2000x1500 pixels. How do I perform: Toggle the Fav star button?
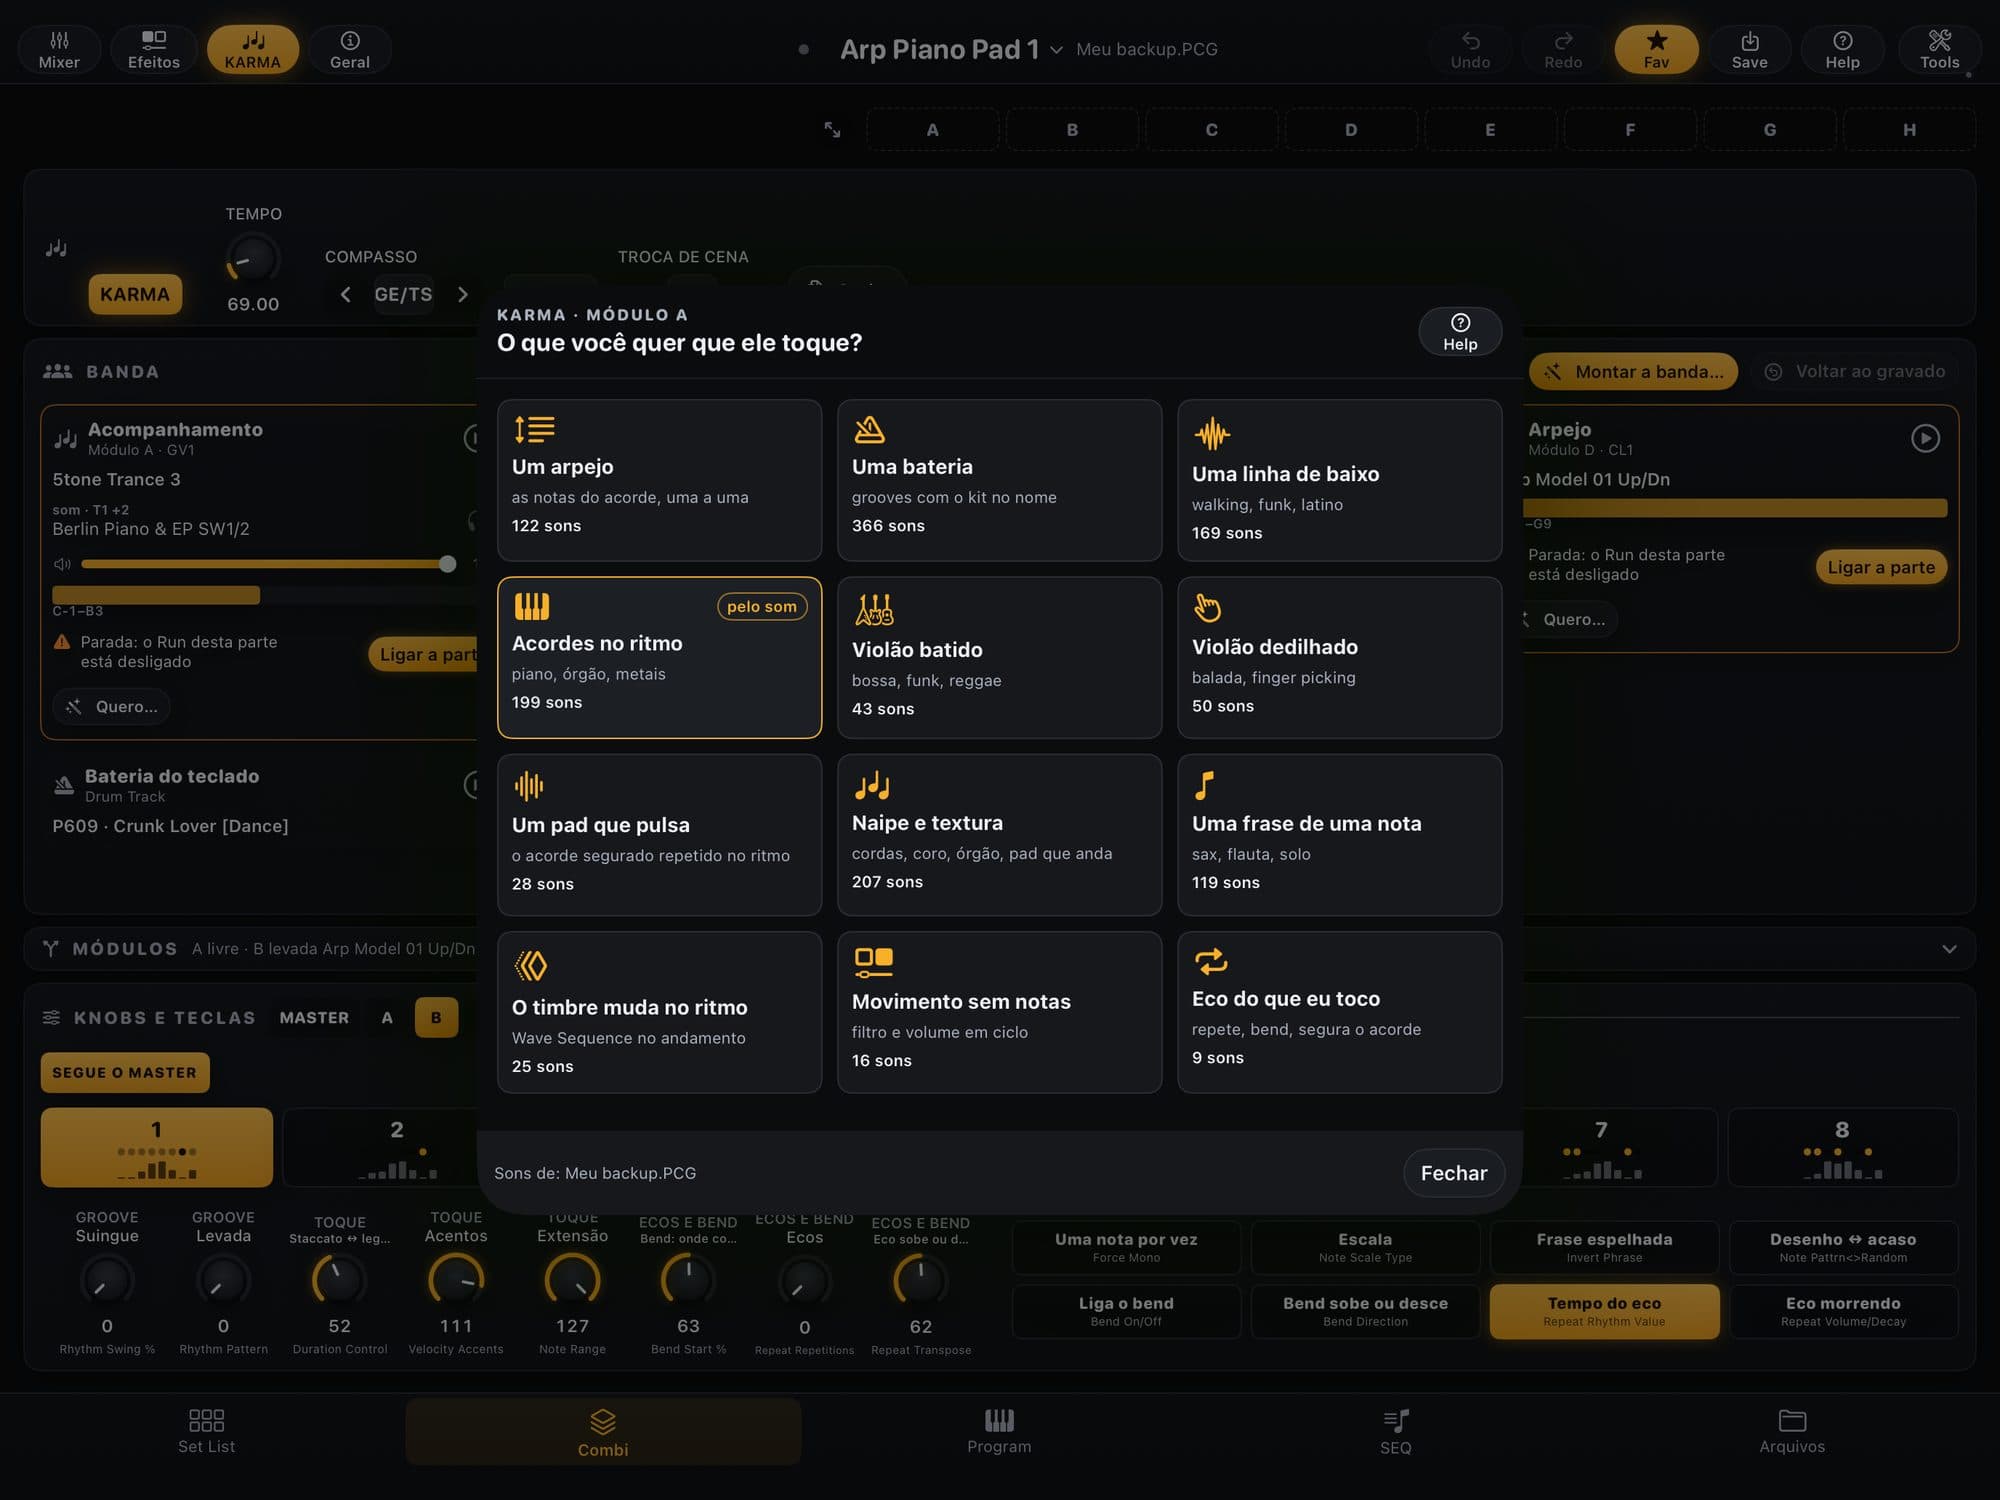click(1656, 49)
